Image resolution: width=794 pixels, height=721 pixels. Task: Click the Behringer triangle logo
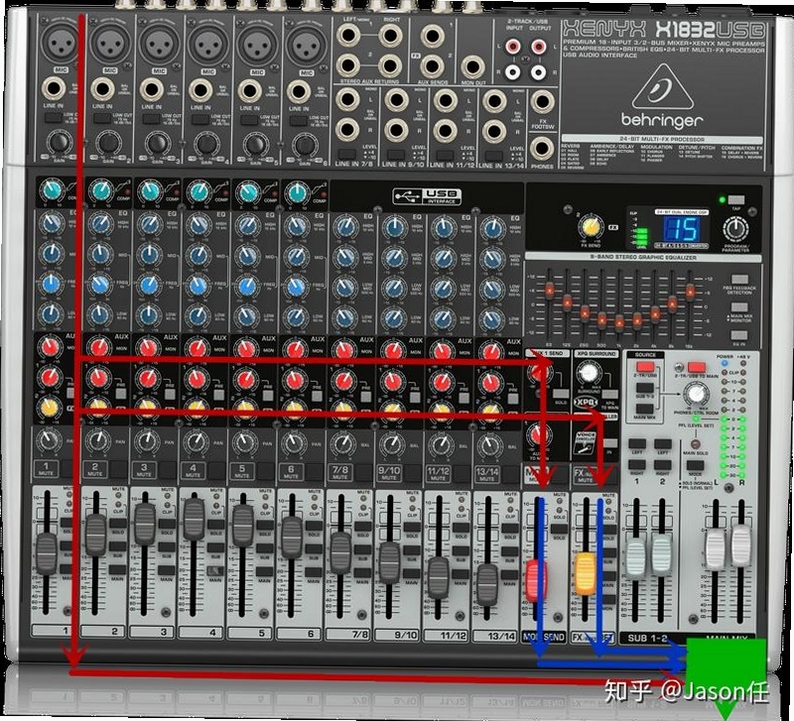pos(662,87)
